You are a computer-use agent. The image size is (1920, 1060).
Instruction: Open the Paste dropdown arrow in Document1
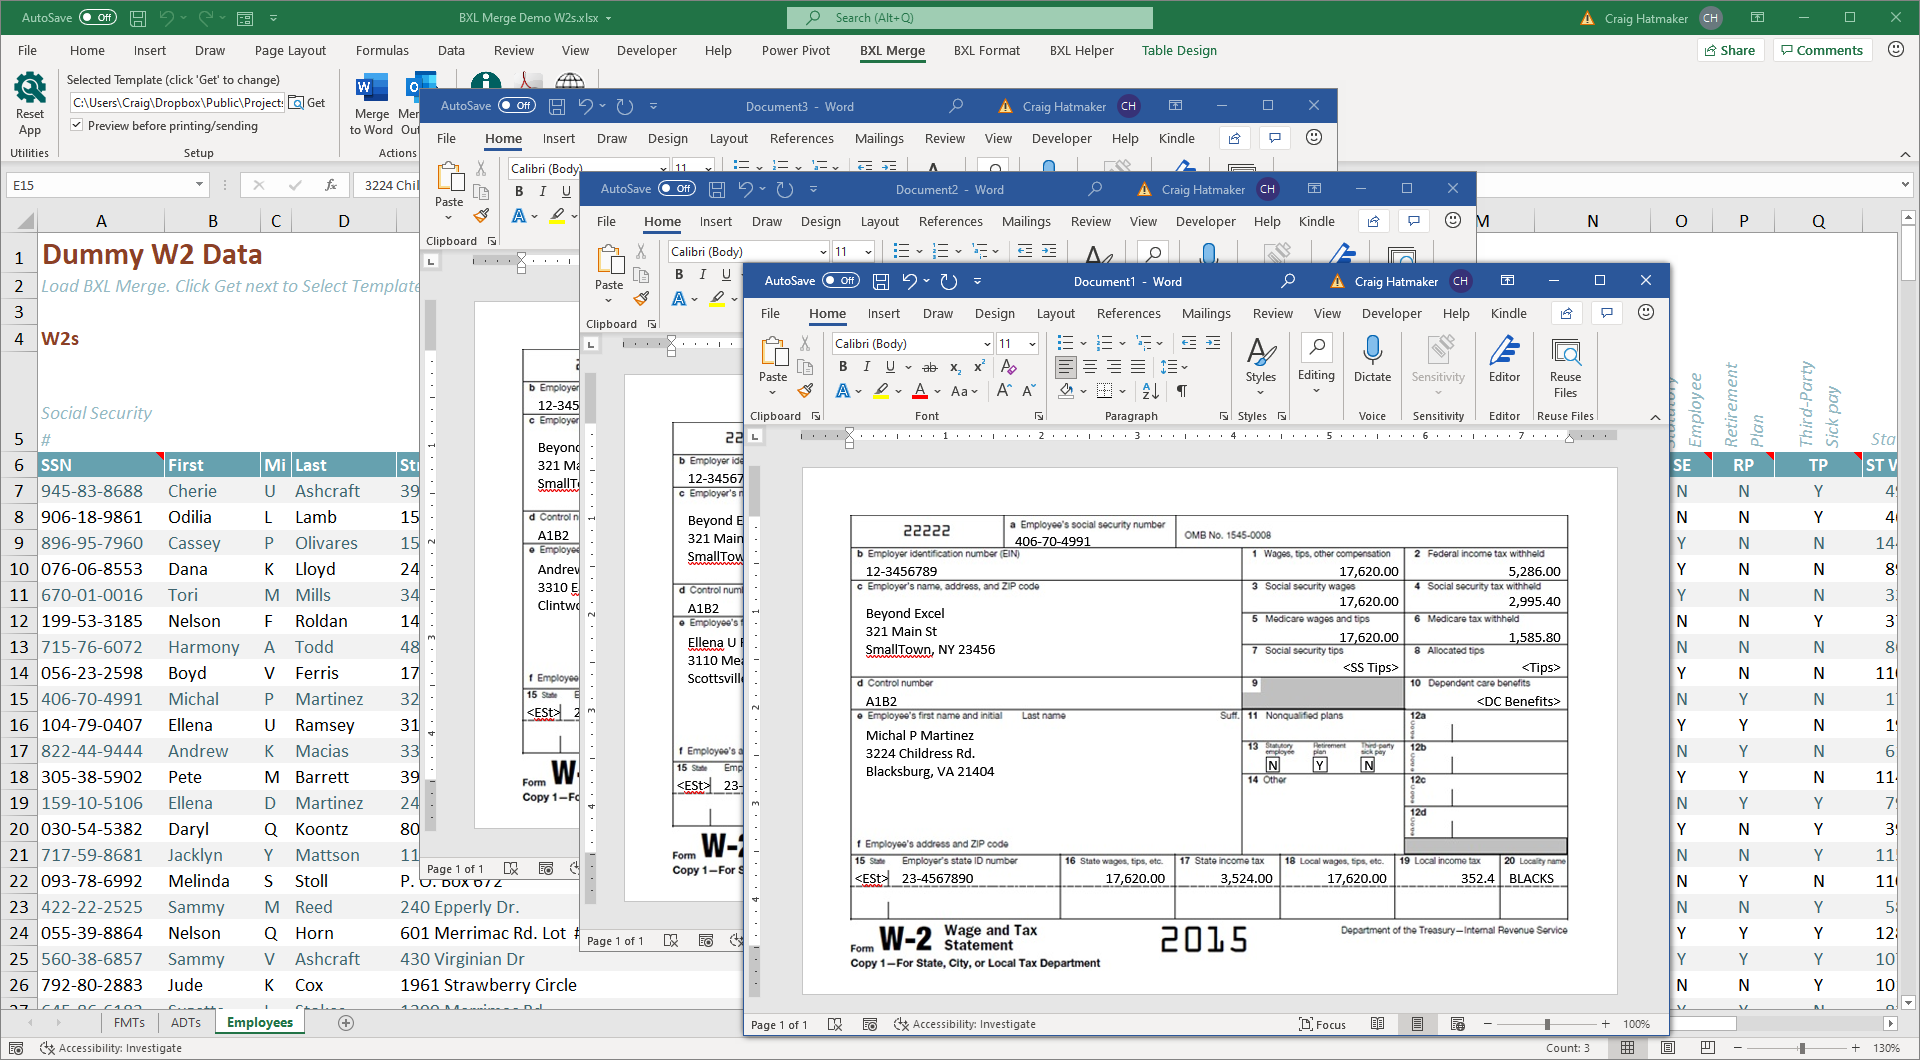772,392
